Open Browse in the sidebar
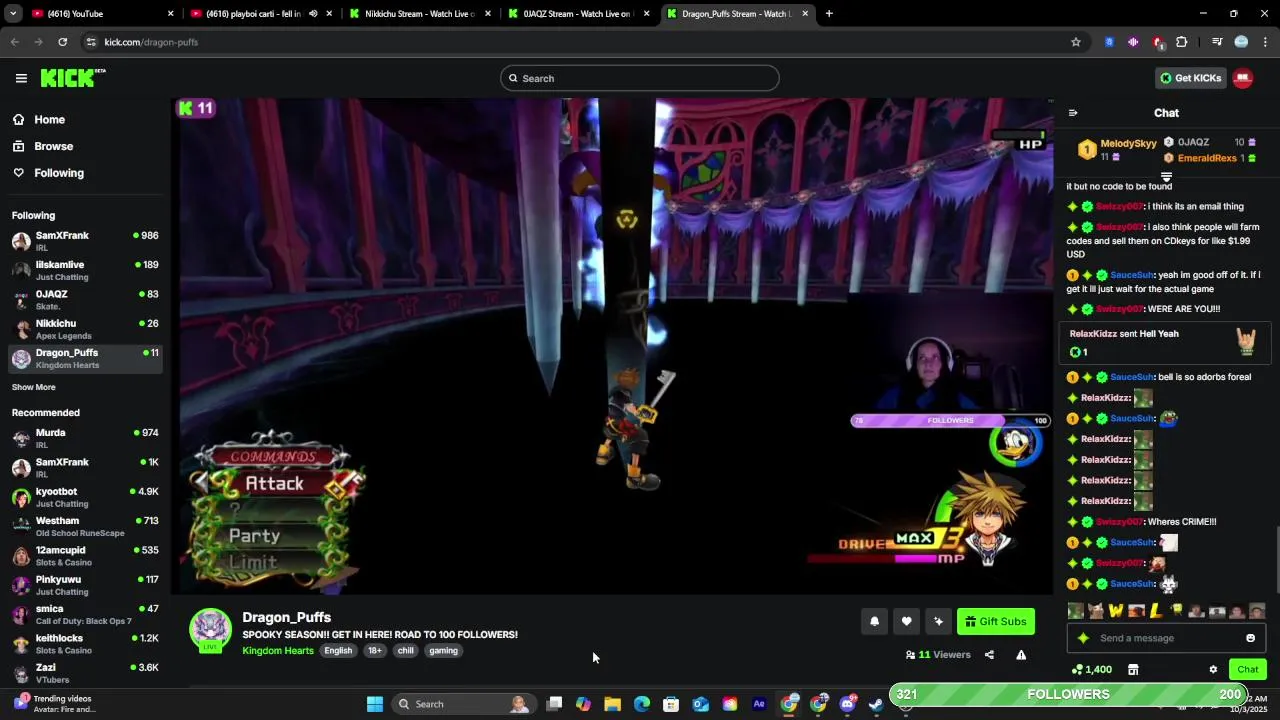1280x720 pixels. tap(53, 146)
